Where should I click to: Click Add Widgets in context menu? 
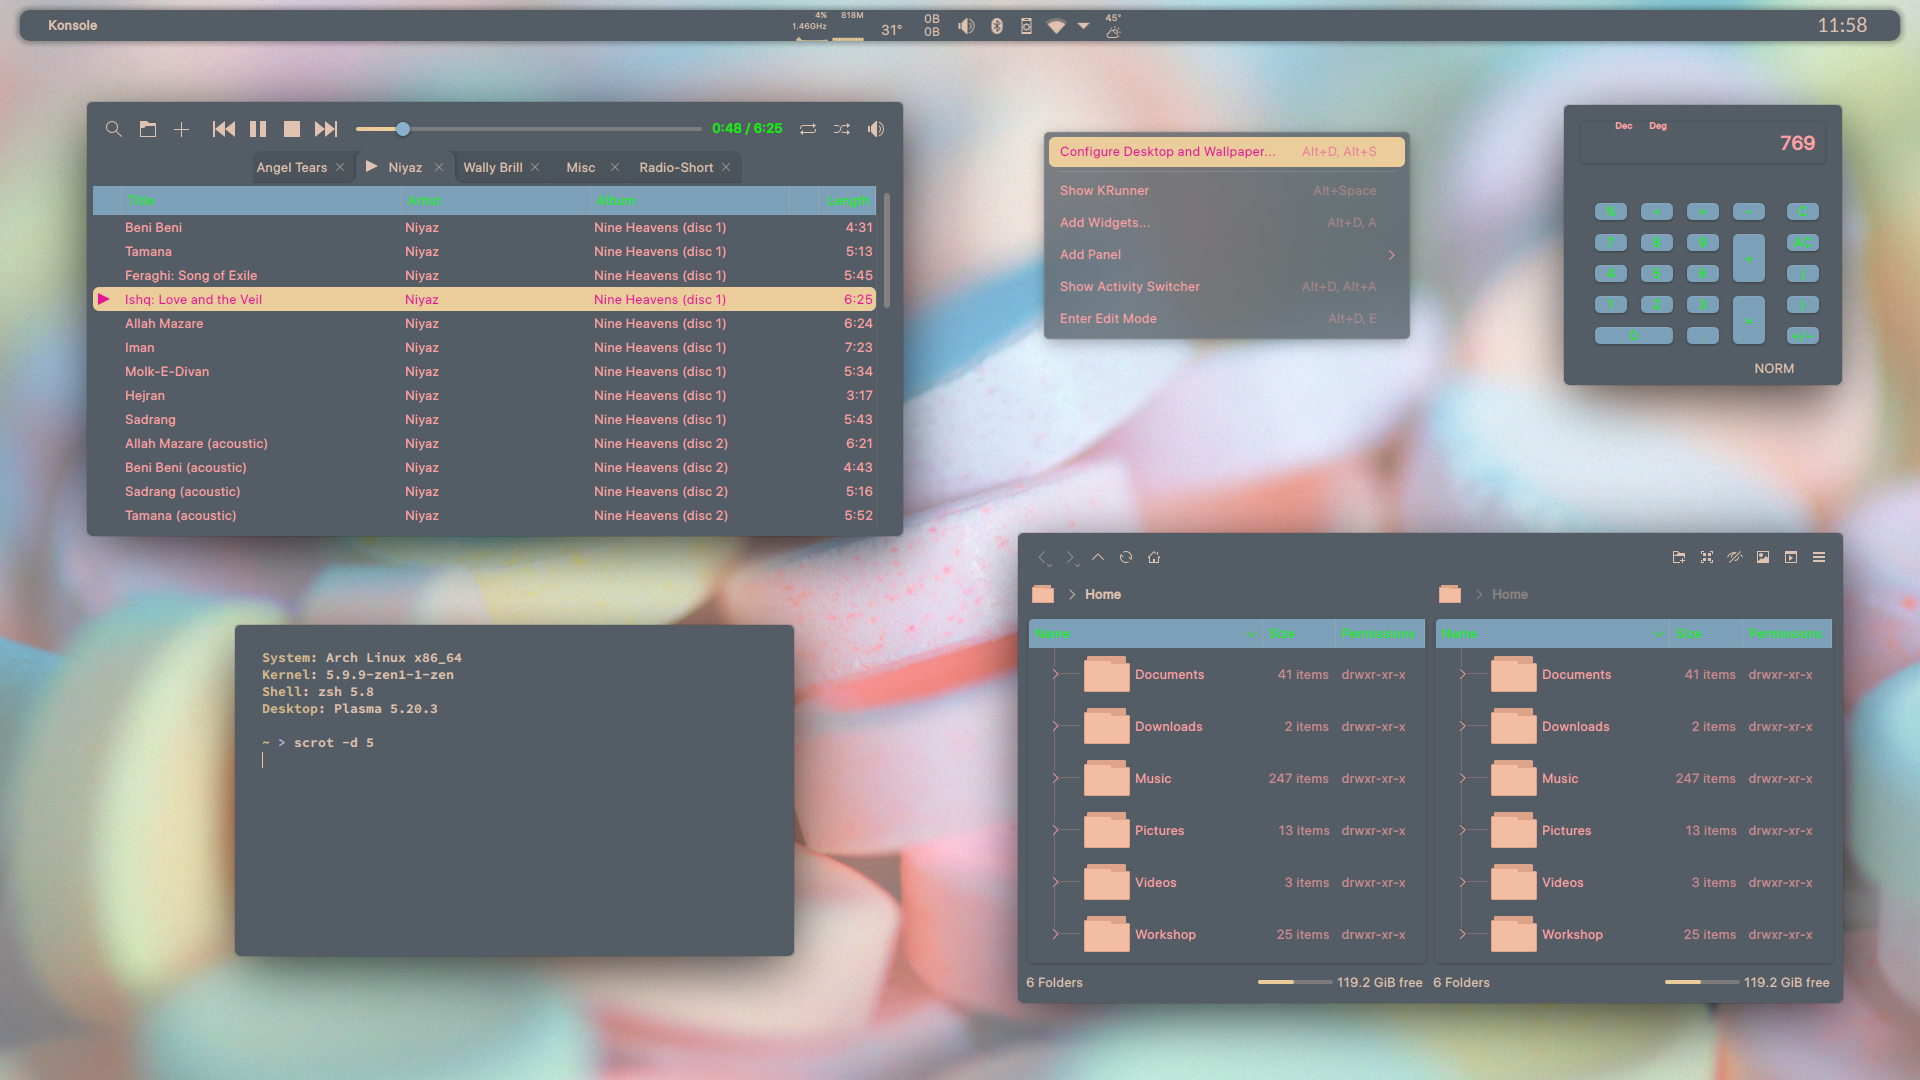[x=1104, y=222]
